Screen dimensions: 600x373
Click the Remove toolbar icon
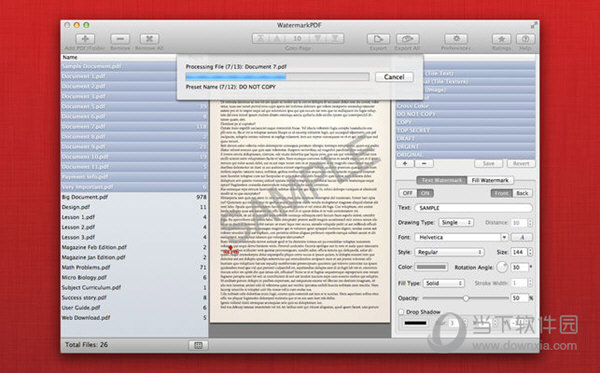tap(120, 39)
